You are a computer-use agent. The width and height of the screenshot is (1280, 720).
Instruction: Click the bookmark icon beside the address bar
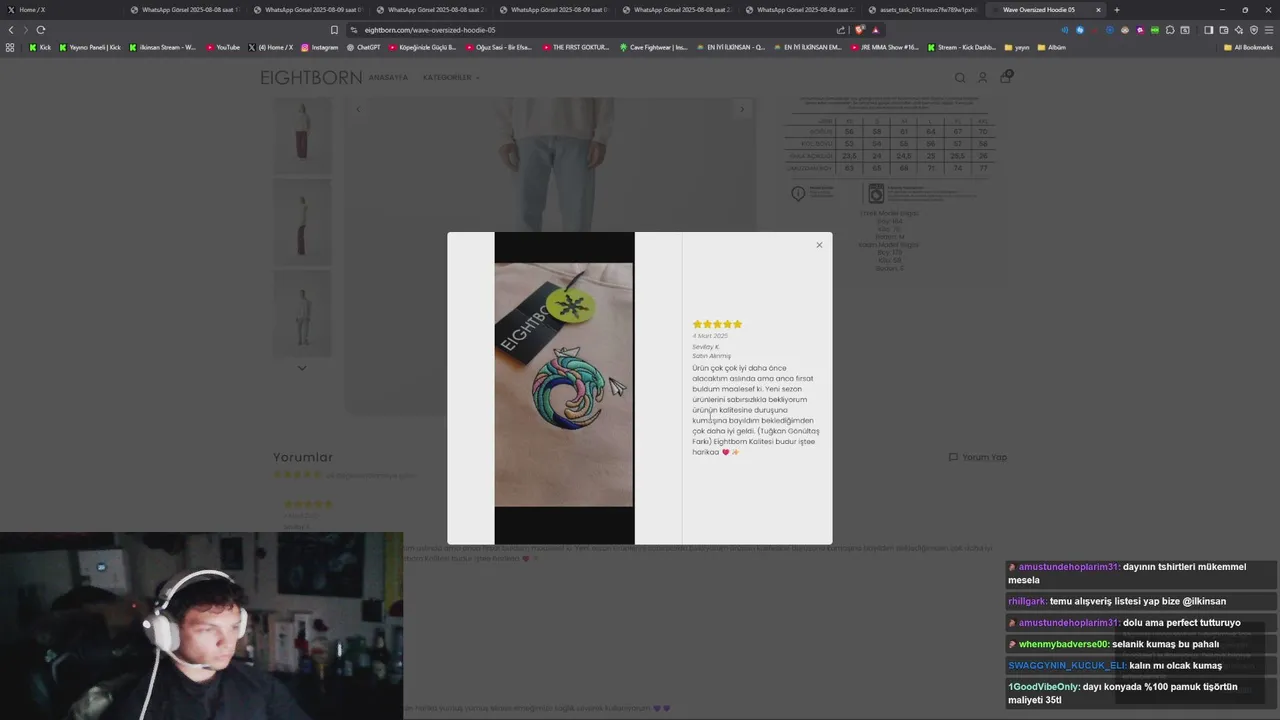point(334,30)
